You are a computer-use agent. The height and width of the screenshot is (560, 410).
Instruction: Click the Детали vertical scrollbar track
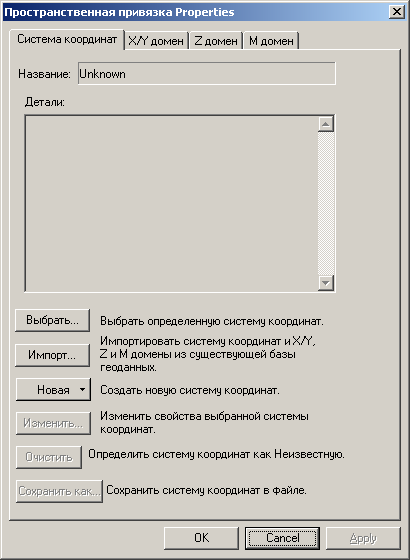point(326,204)
